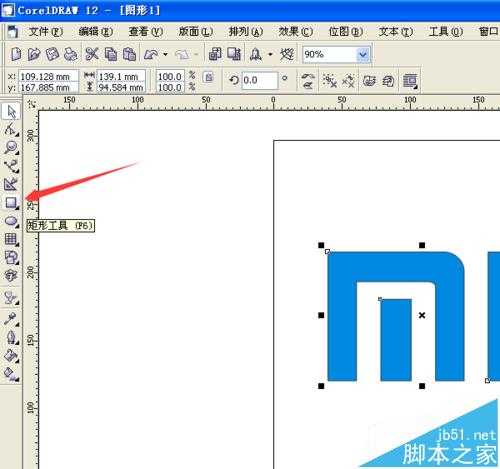The height and width of the screenshot is (469, 500).
Task: Click the Copy icon
Action: (111, 54)
